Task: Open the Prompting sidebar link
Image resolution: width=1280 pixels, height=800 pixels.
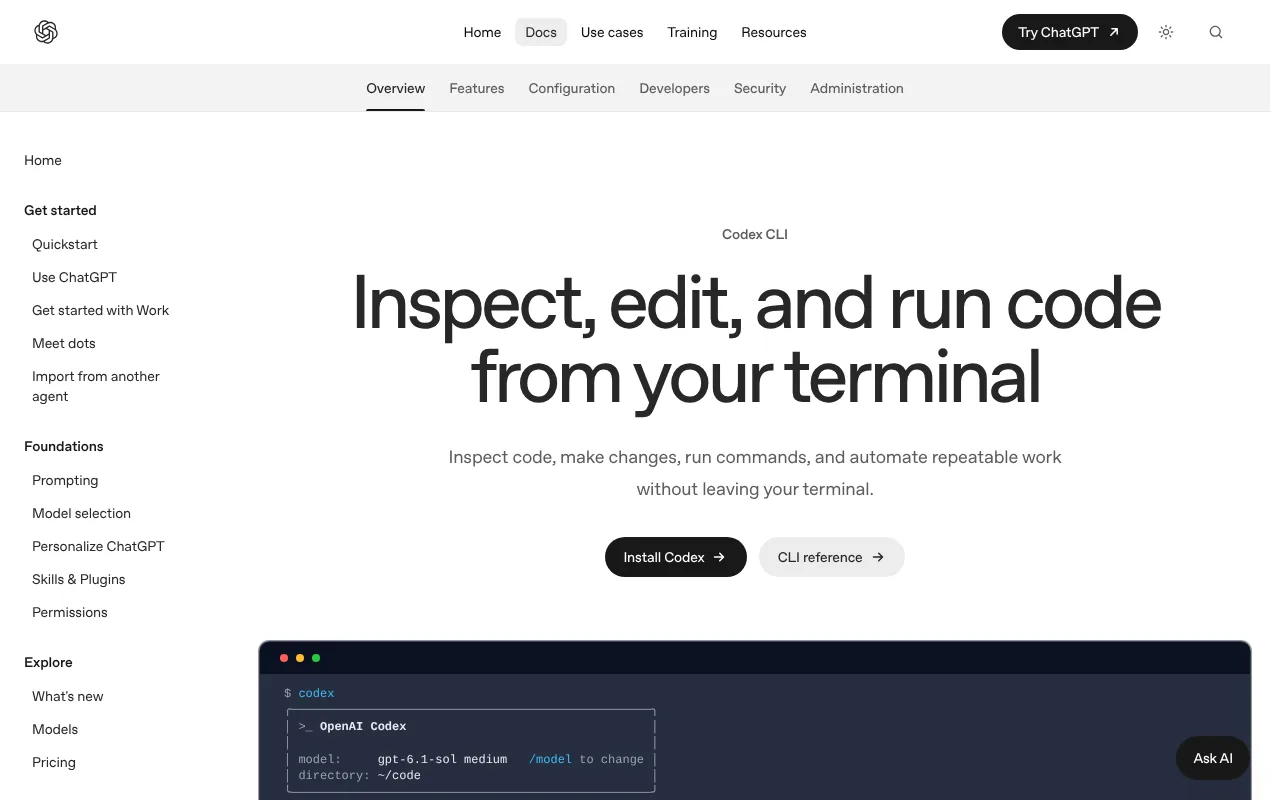Action: click(65, 480)
